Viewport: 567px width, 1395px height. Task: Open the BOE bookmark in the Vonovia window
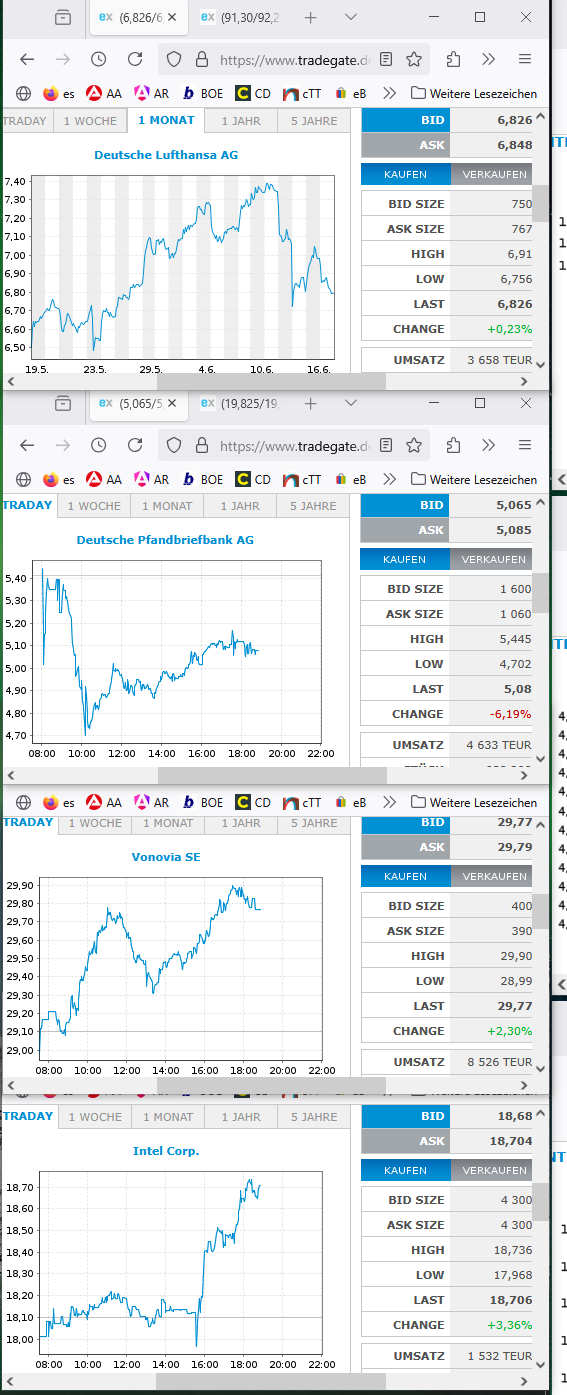coord(203,802)
